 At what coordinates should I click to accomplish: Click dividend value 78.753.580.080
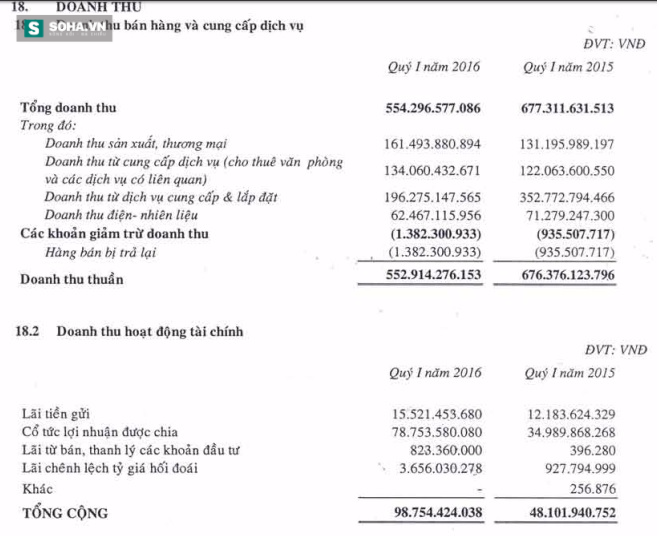[437, 432]
